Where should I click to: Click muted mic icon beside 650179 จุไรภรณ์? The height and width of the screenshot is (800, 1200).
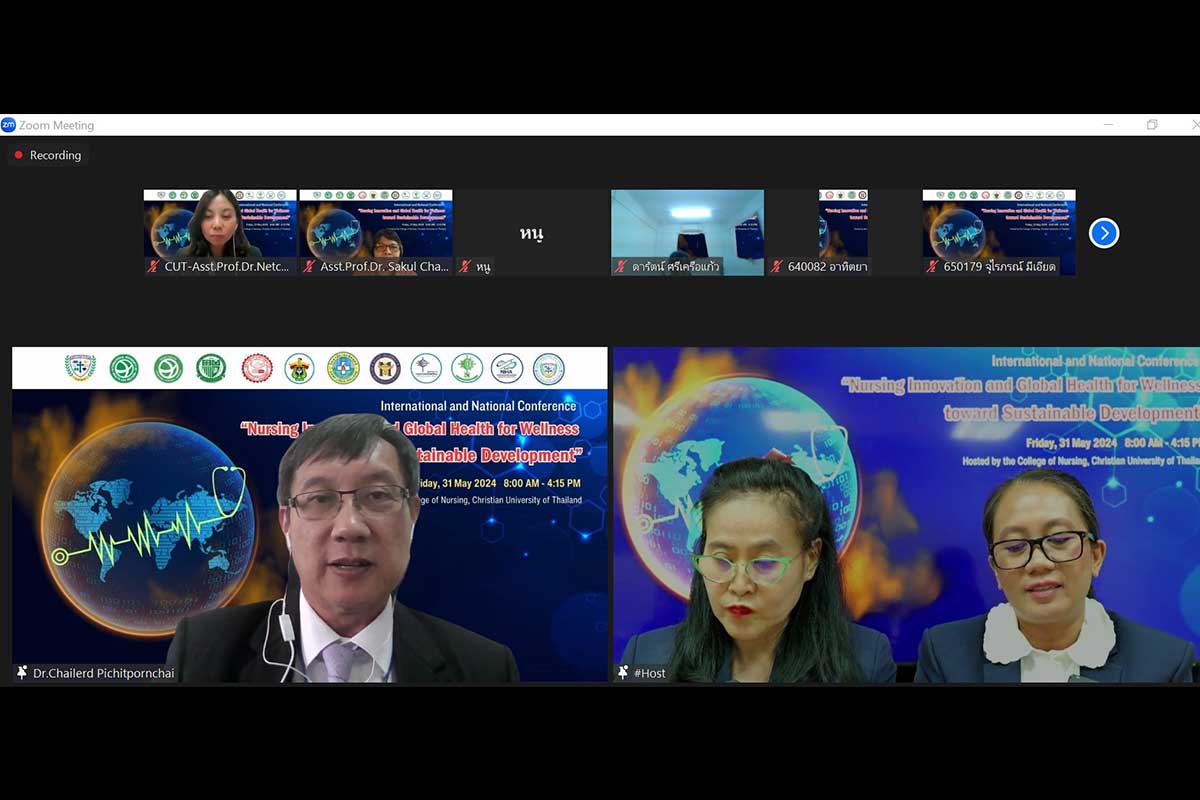[933, 267]
